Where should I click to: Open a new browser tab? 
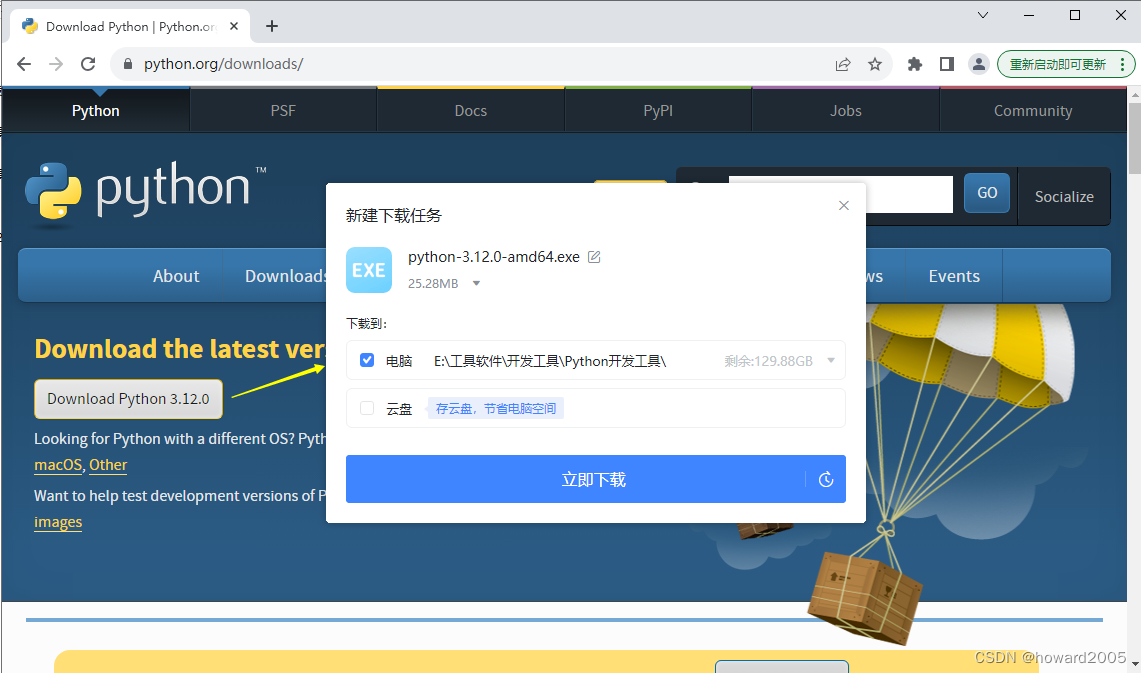coord(272,26)
